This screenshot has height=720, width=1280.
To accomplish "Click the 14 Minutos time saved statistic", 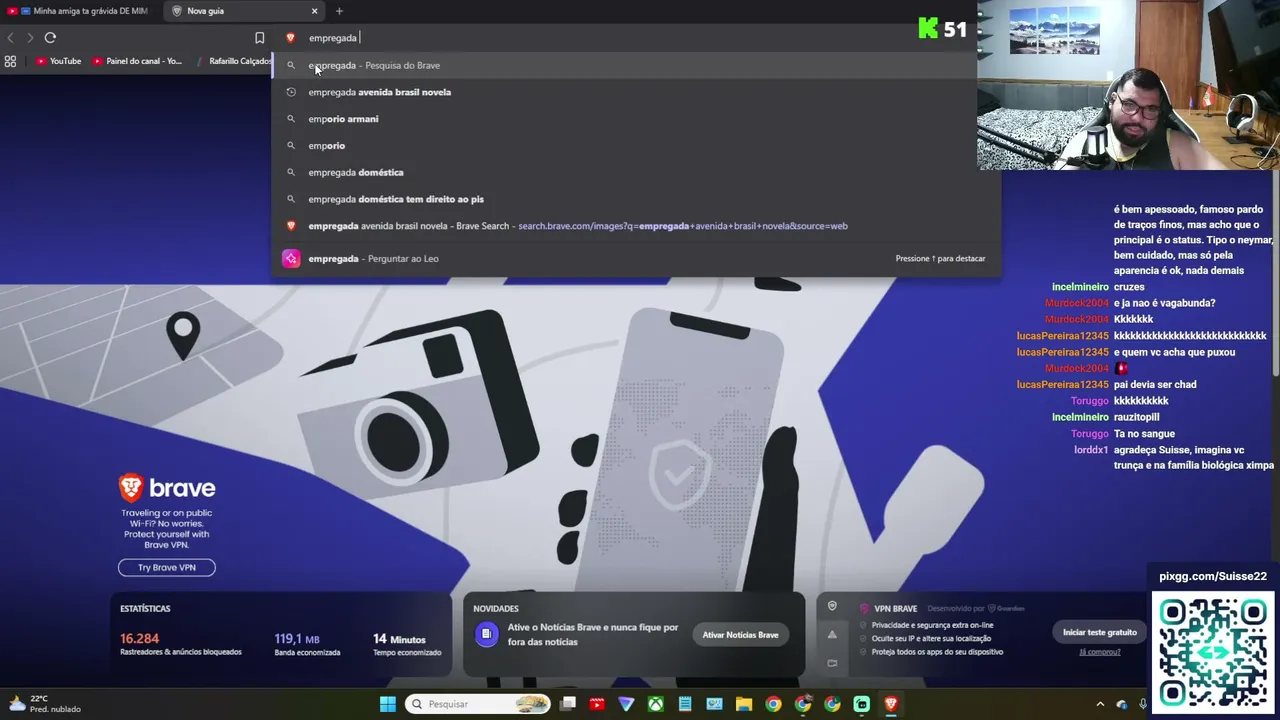I will (x=407, y=644).
